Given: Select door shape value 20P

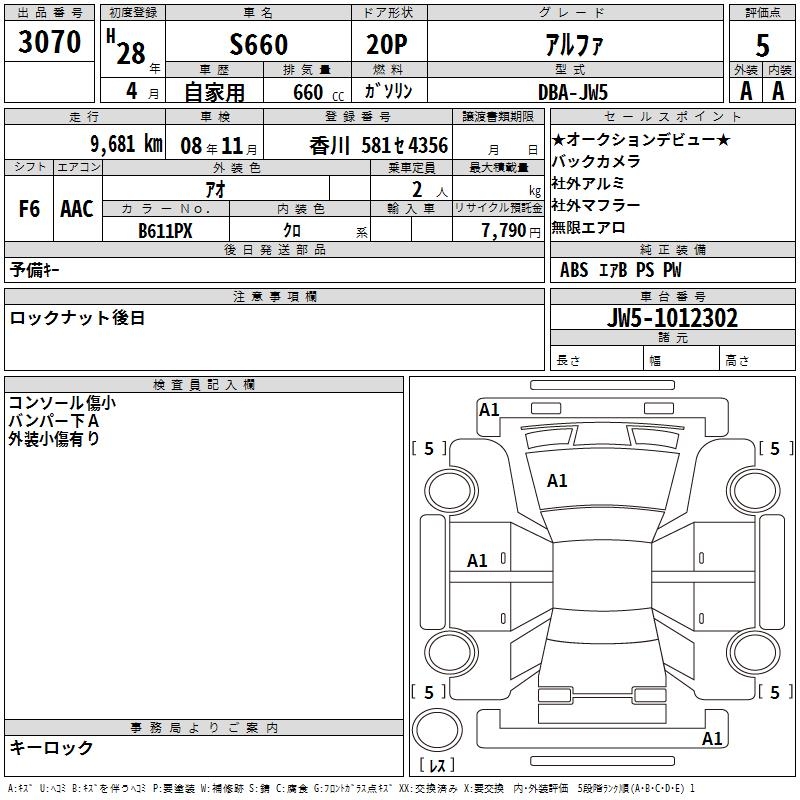Looking at the screenshot, I should 387,44.
